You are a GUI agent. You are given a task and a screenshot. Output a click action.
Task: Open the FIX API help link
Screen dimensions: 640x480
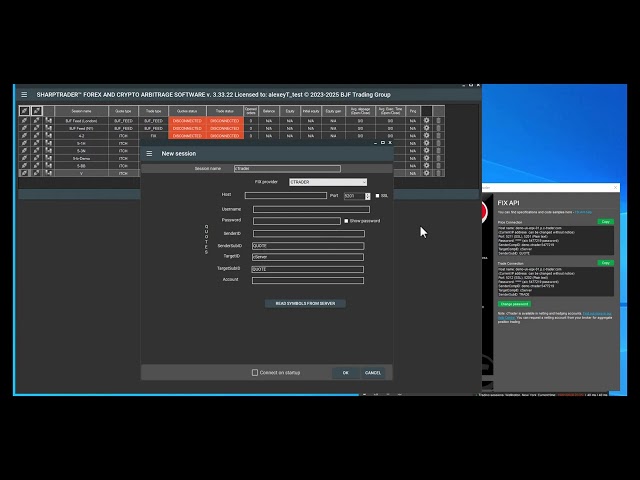pos(583,212)
